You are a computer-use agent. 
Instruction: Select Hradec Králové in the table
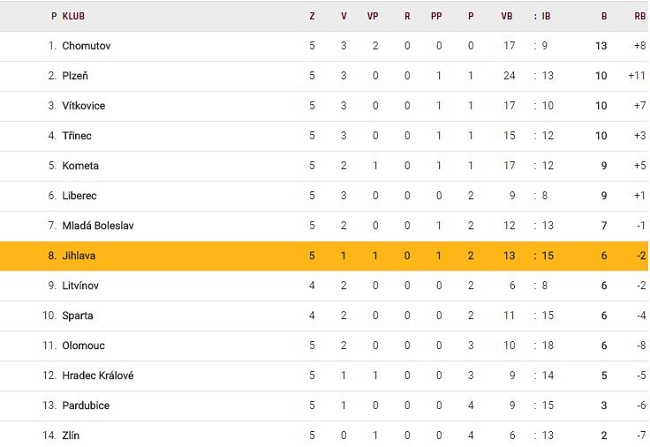98,375
